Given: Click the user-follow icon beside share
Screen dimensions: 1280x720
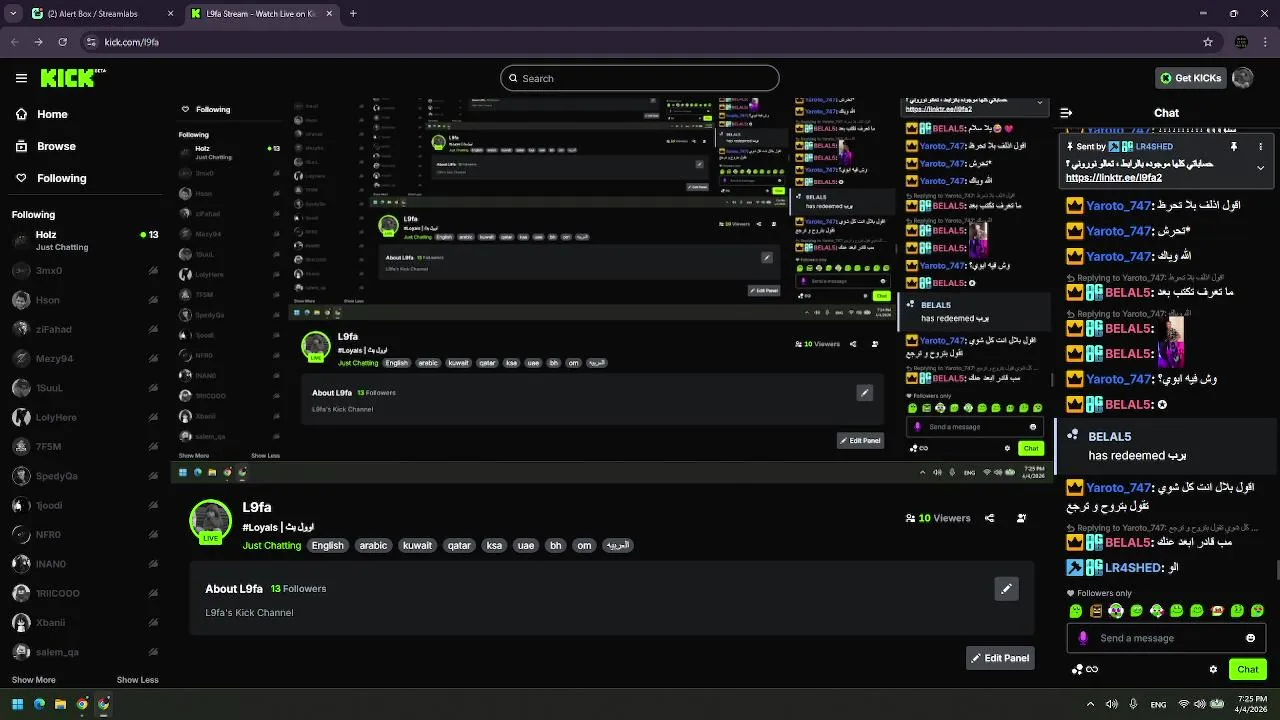Looking at the screenshot, I should click(1021, 518).
